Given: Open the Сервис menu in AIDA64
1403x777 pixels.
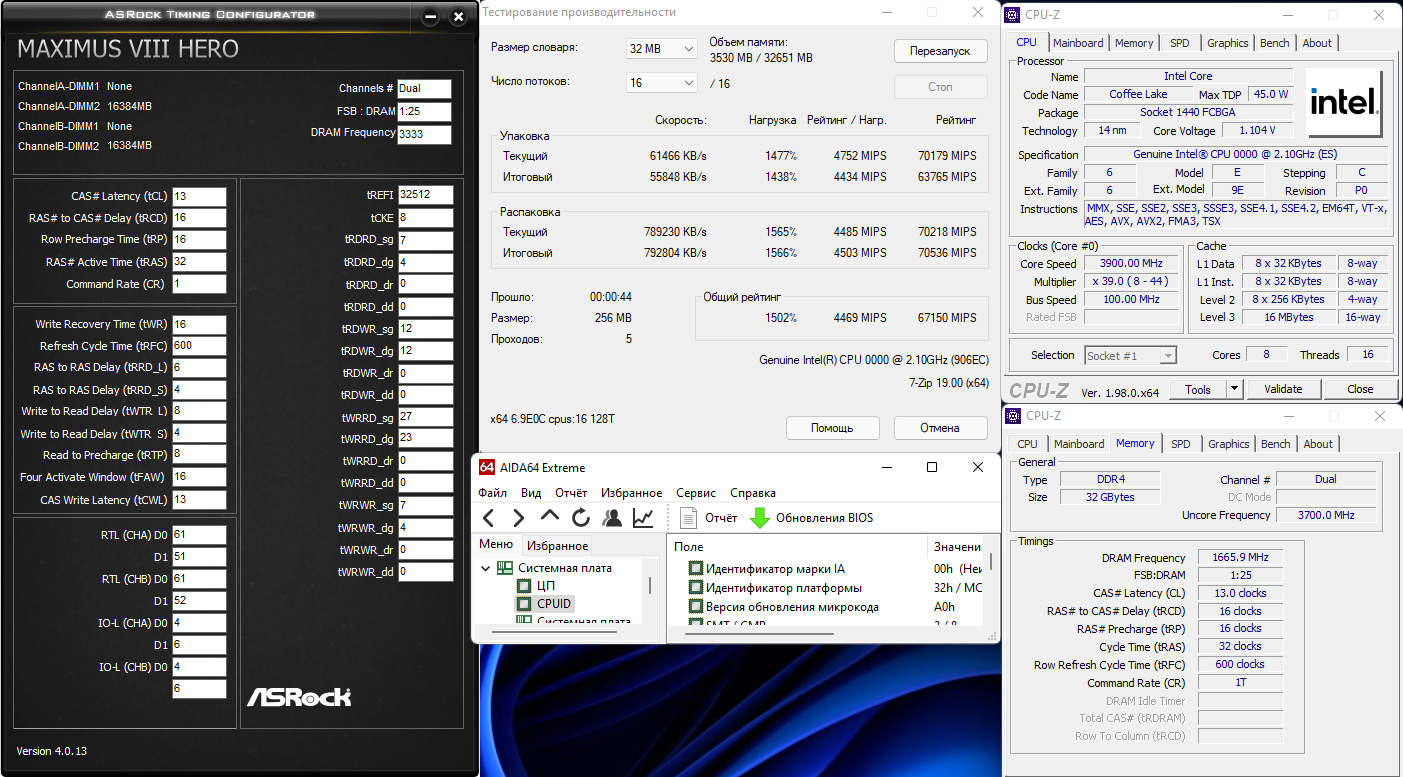Looking at the screenshot, I should tap(696, 493).
